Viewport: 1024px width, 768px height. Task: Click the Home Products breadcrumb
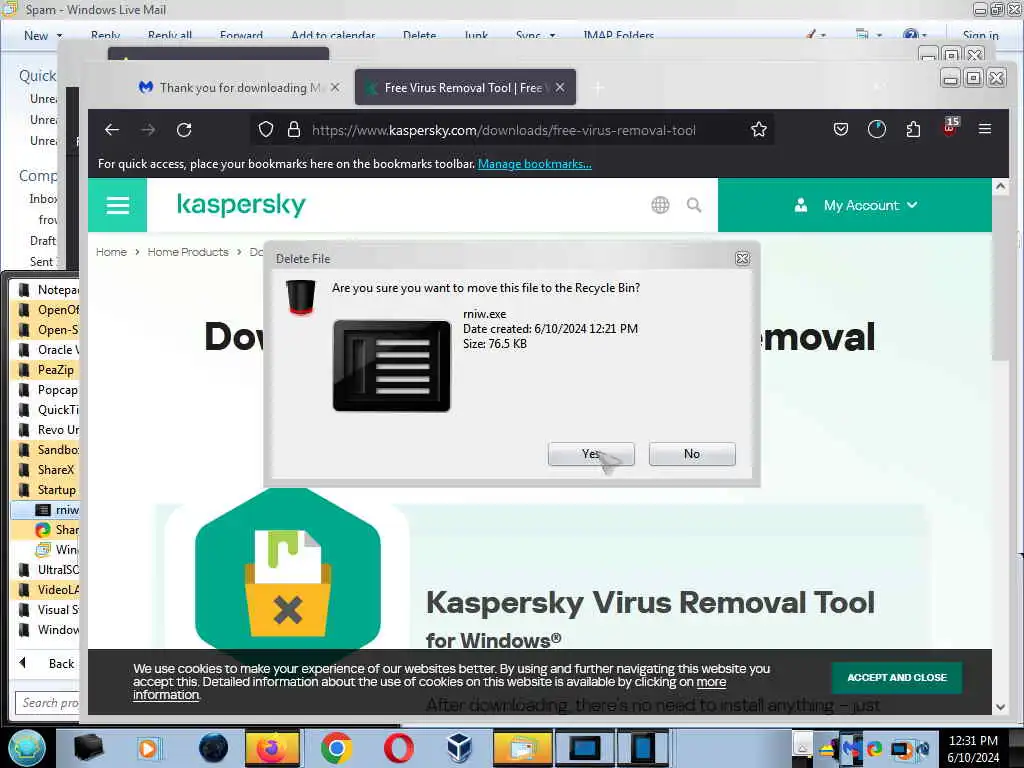[x=188, y=252]
